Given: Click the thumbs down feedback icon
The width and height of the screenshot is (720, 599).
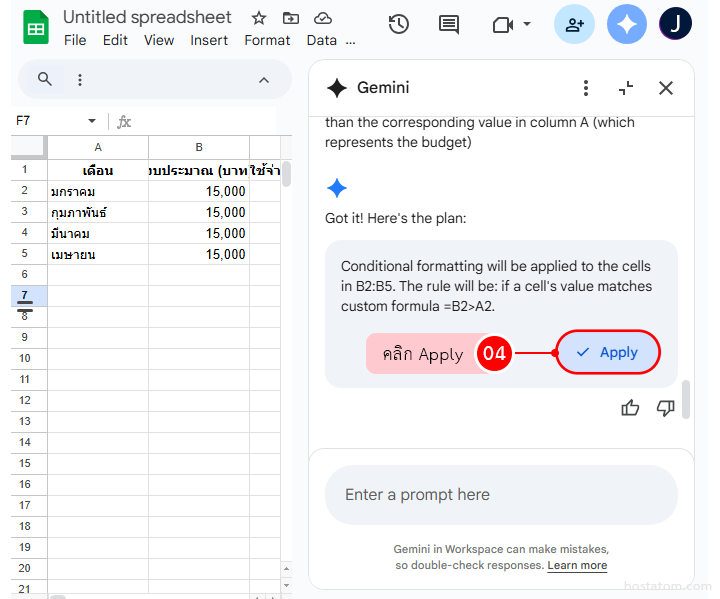Looking at the screenshot, I should [x=665, y=407].
